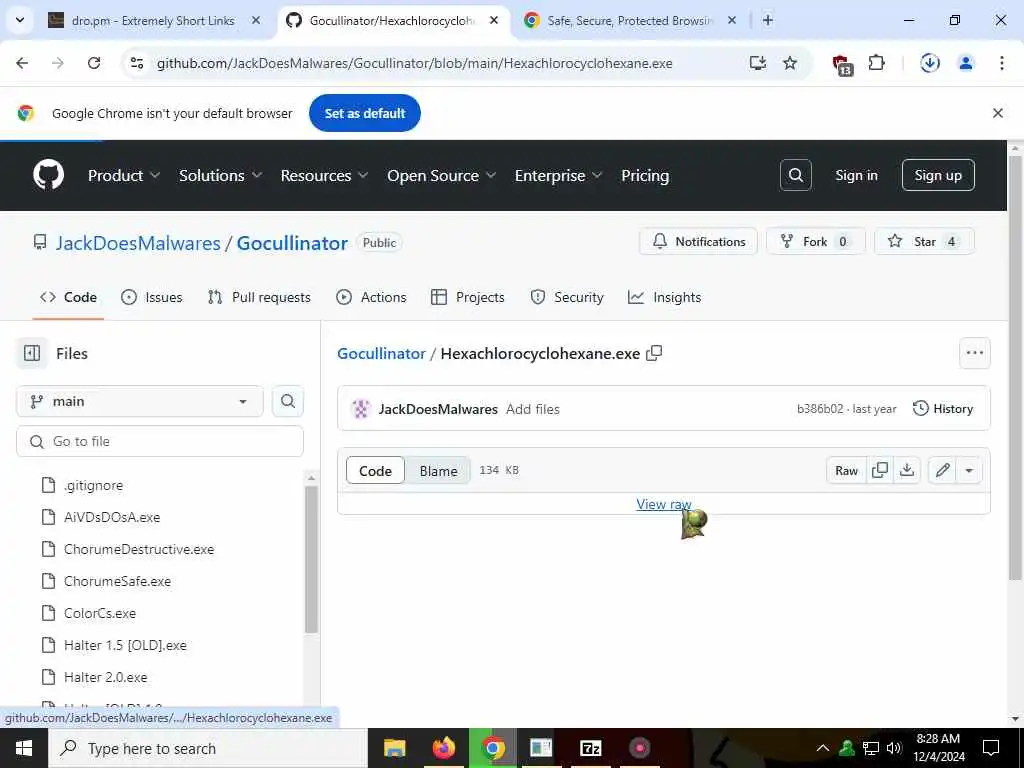Click the Fork button

point(815,242)
